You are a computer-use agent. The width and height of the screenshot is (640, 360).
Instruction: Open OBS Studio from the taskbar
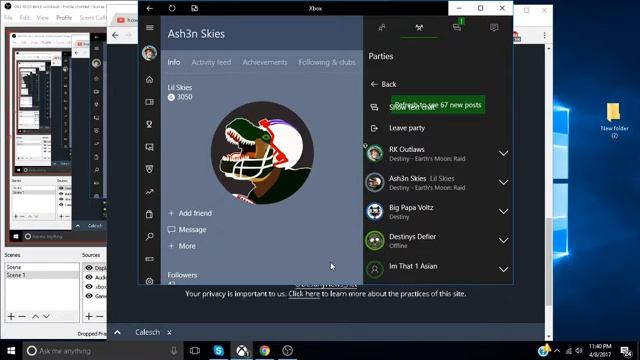(287, 350)
